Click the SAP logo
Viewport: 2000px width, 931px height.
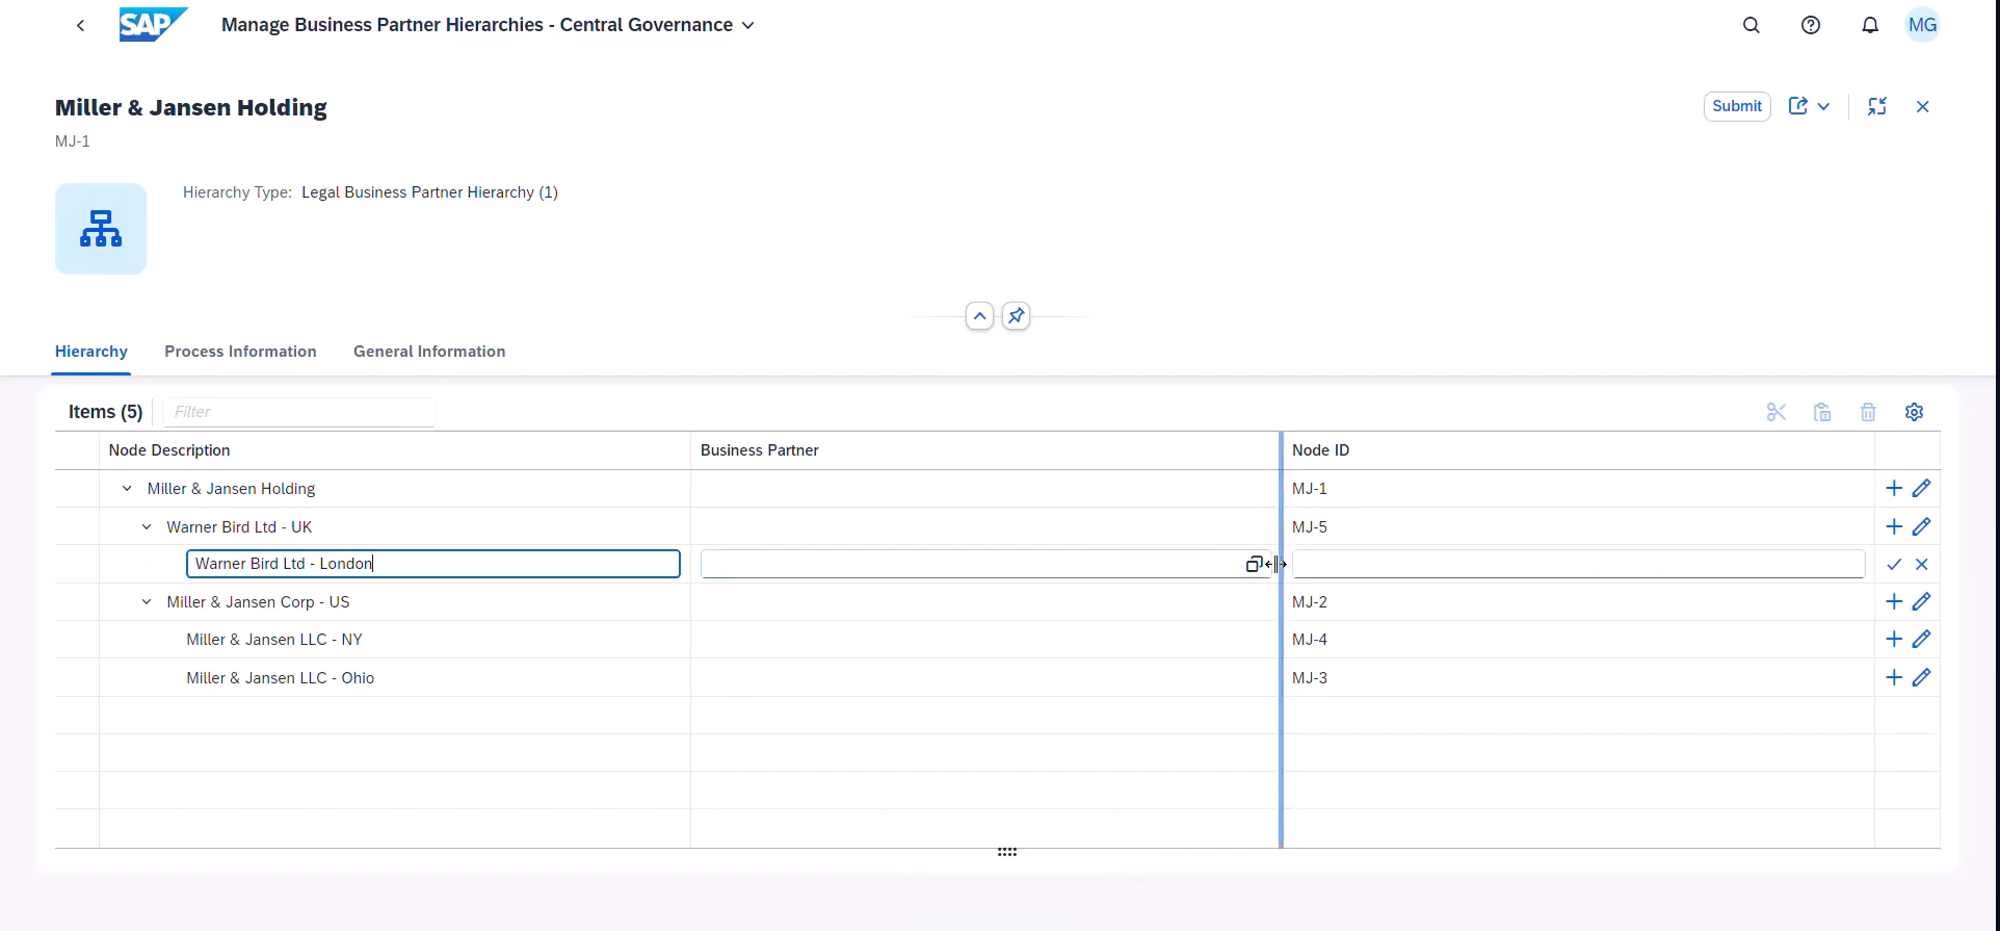coord(153,24)
